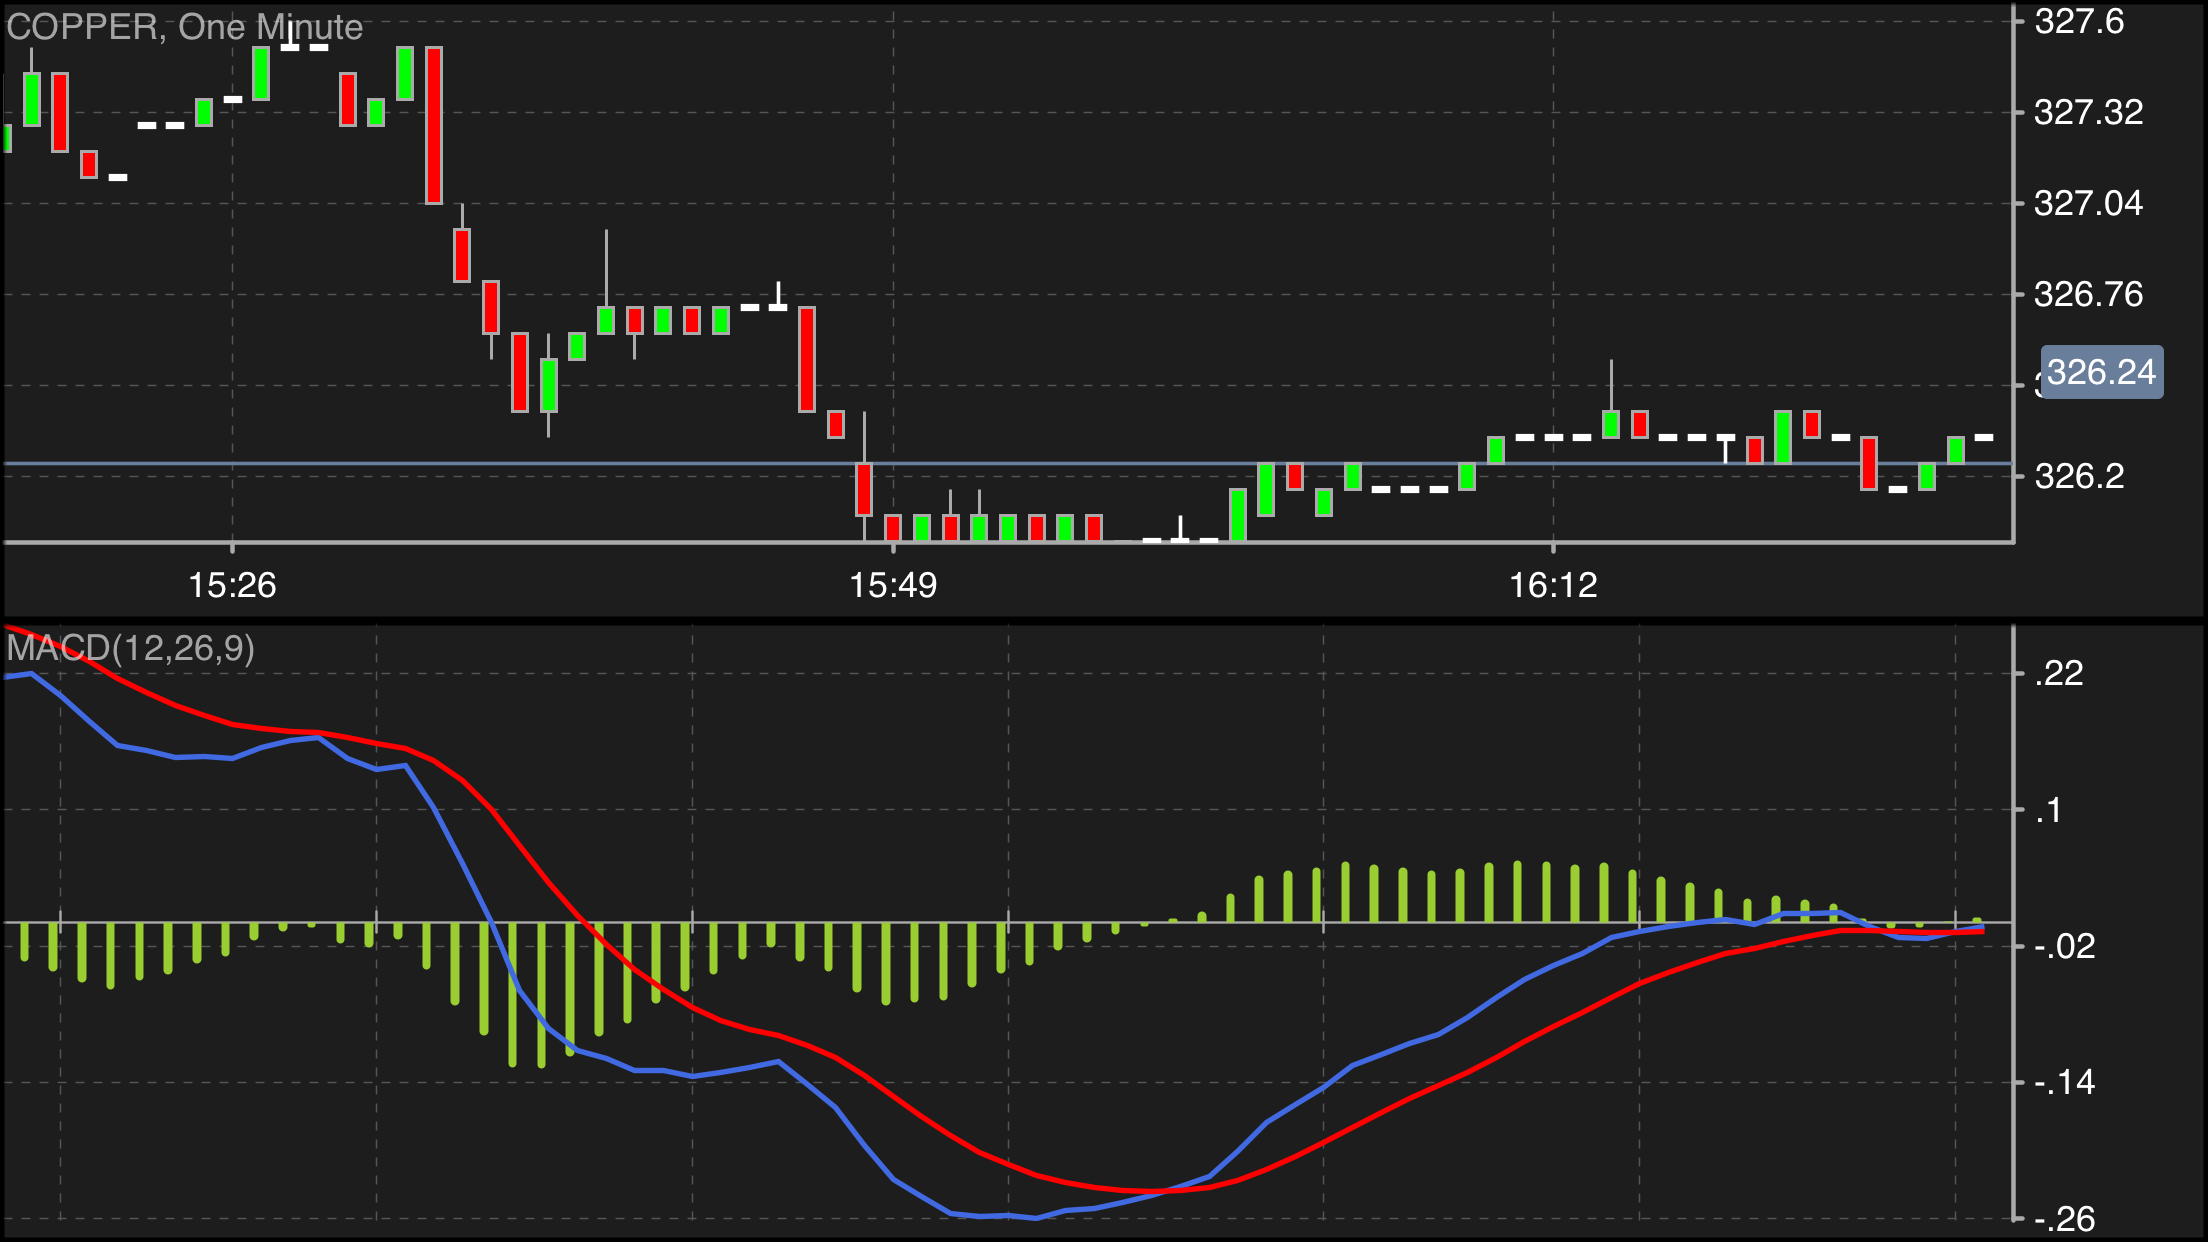The width and height of the screenshot is (2208, 1242).
Task: Click the .22 MACD axis label
Action: (2060, 673)
